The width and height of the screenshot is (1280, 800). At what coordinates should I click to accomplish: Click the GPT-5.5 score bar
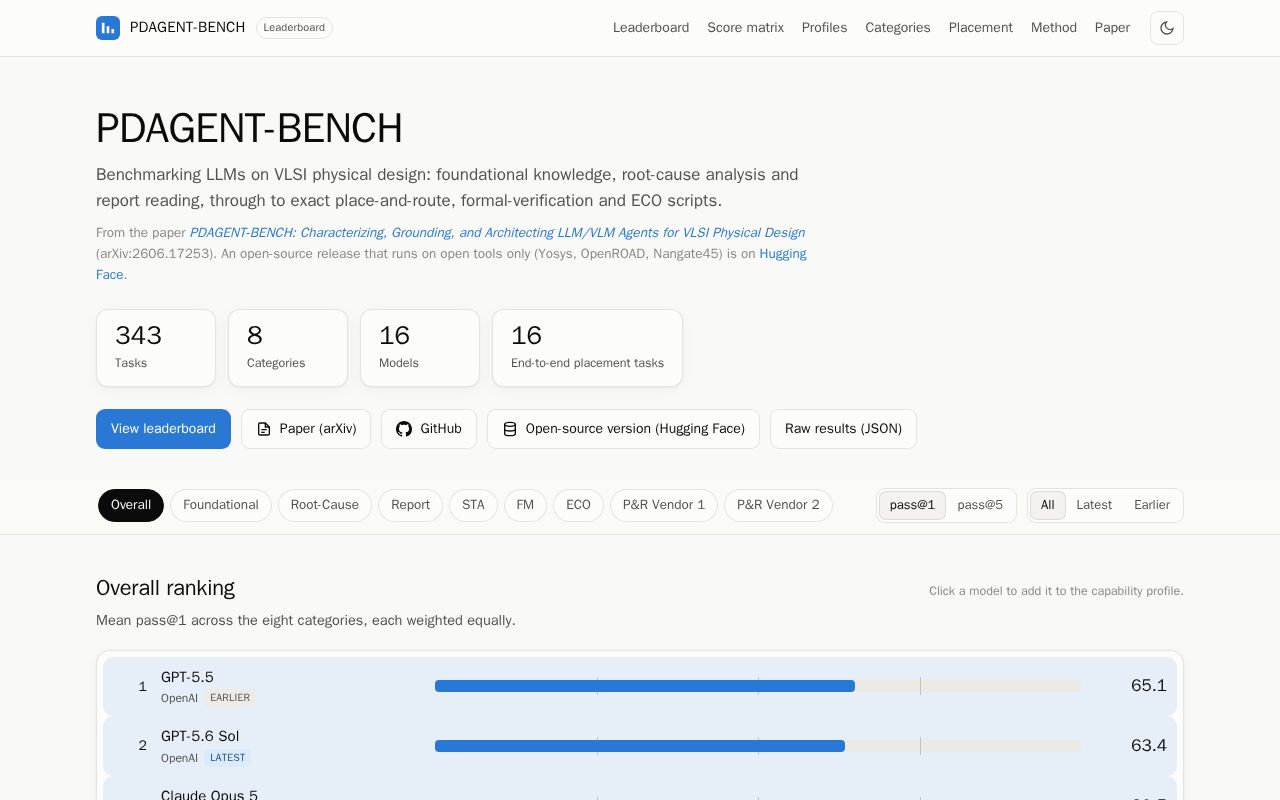(x=757, y=686)
